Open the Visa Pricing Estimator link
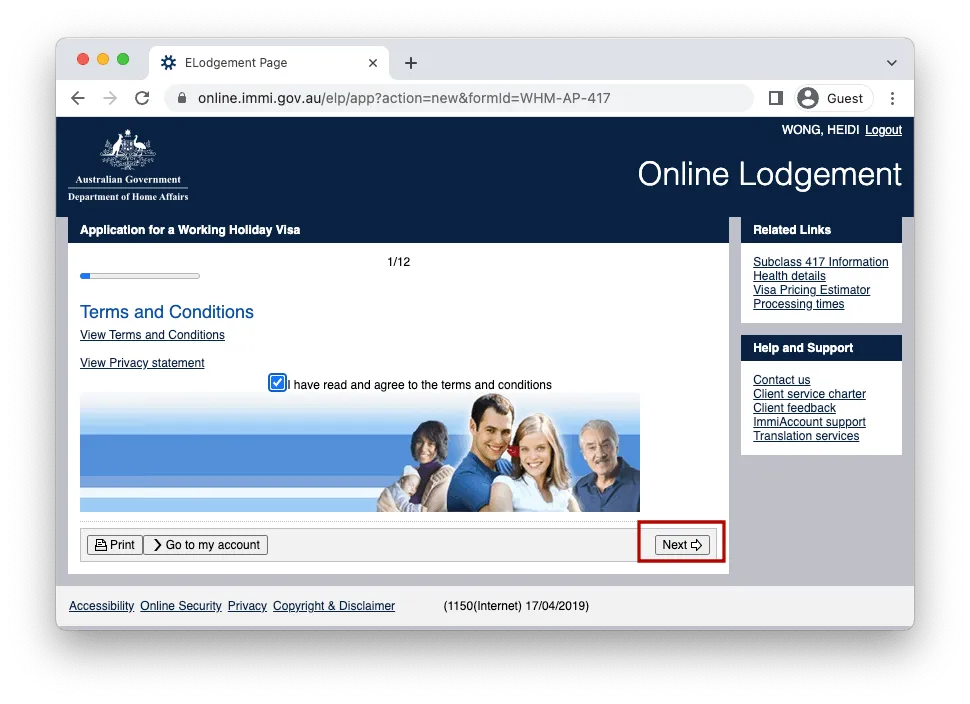This screenshot has width=970, height=704. (x=812, y=290)
